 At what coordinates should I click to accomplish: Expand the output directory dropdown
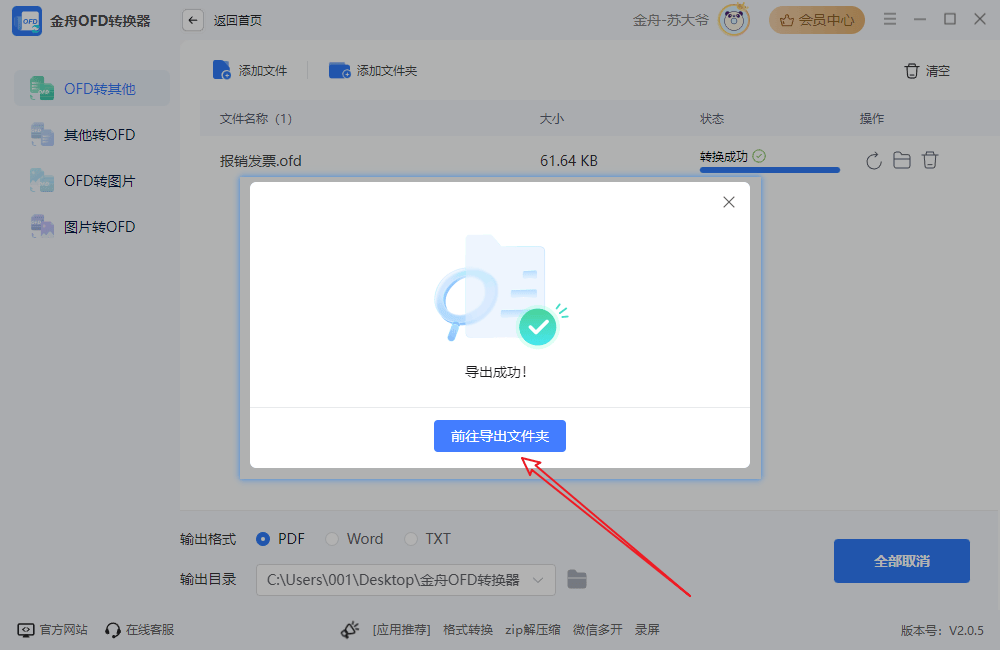(541, 580)
